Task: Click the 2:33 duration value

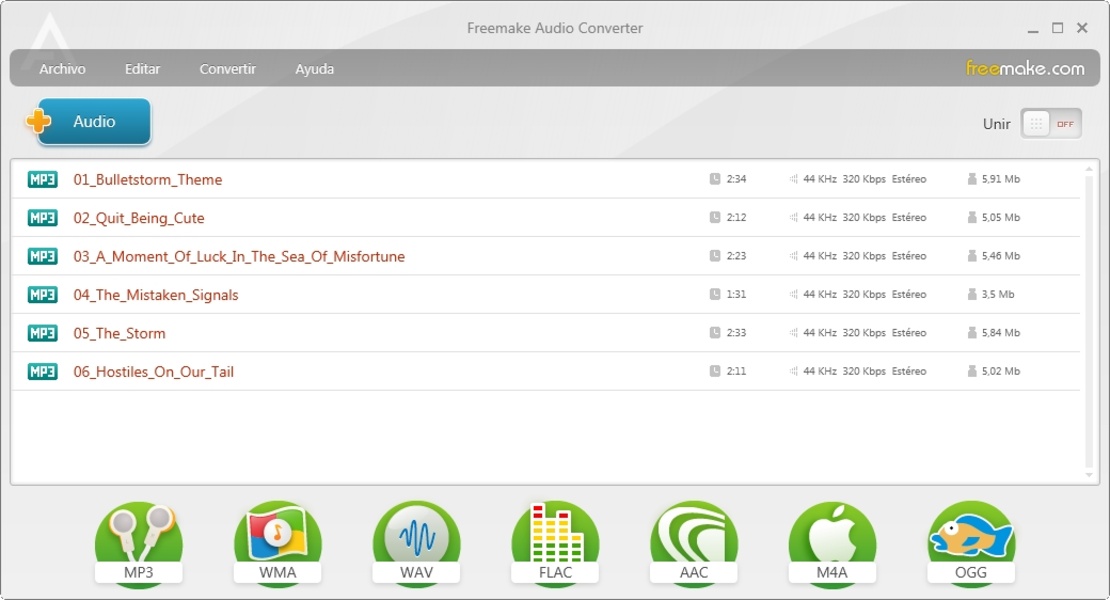Action: tap(736, 333)
